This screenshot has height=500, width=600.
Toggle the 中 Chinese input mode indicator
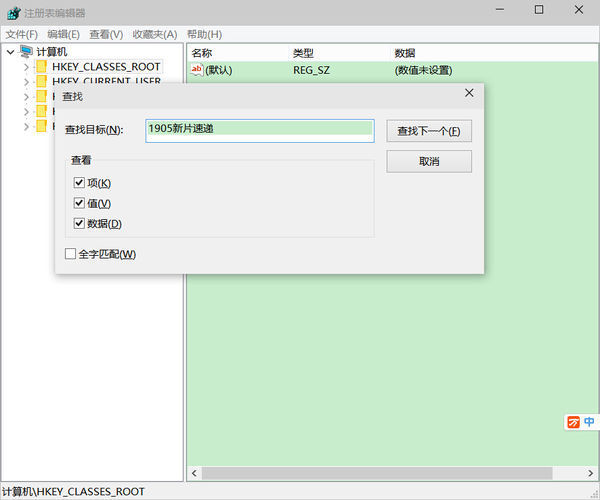pyautogui.click(x=589, y=422)
